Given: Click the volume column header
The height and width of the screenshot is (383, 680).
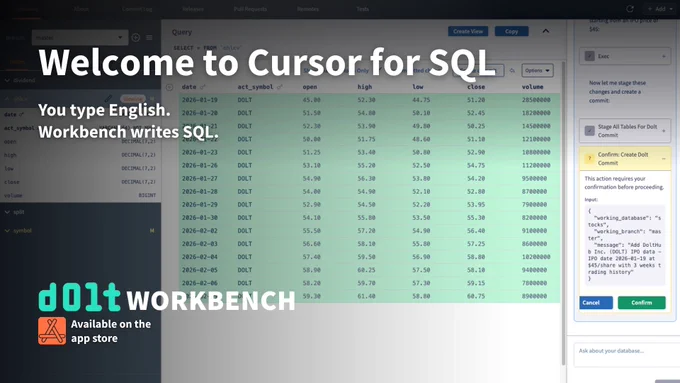Looking at the screenshot, I should 533,87.
